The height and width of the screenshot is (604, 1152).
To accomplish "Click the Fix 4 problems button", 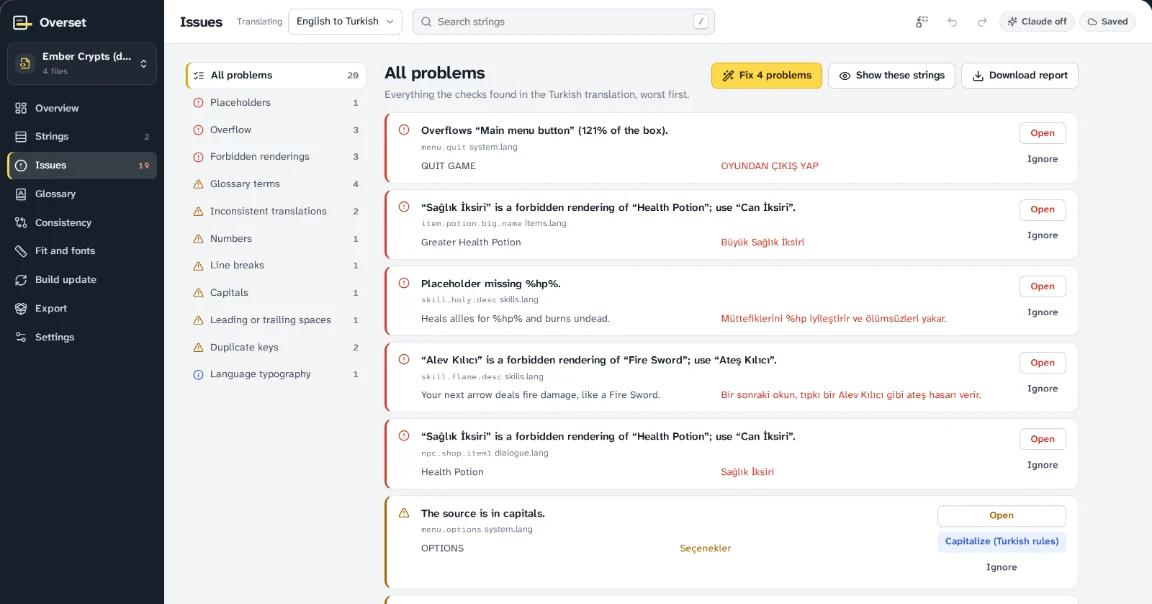I will 766,76.
